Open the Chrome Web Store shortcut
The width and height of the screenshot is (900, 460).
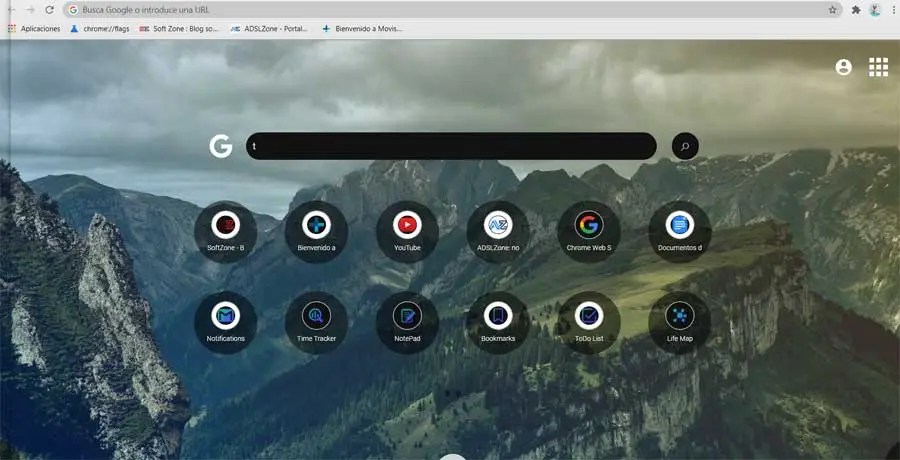coord(589,231)
